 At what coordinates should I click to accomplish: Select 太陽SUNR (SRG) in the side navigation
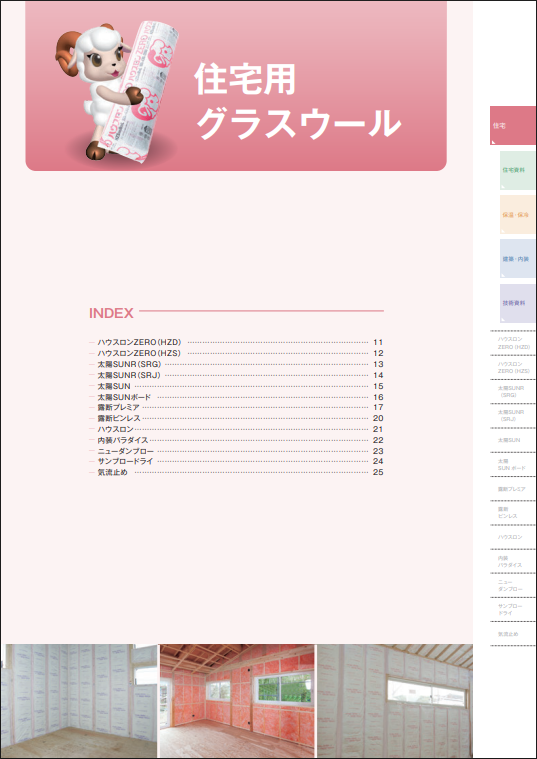(x=513, y=392)
